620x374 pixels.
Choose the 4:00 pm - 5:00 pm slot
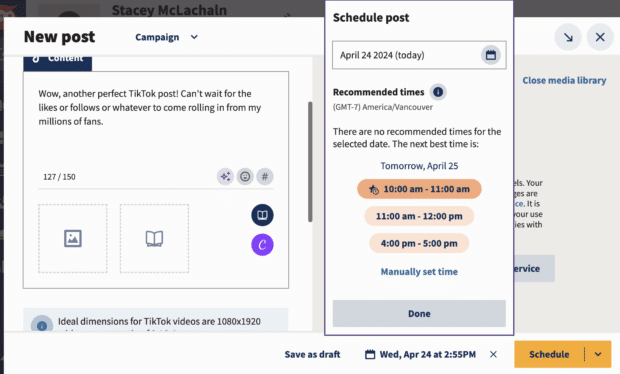point(419,243)
